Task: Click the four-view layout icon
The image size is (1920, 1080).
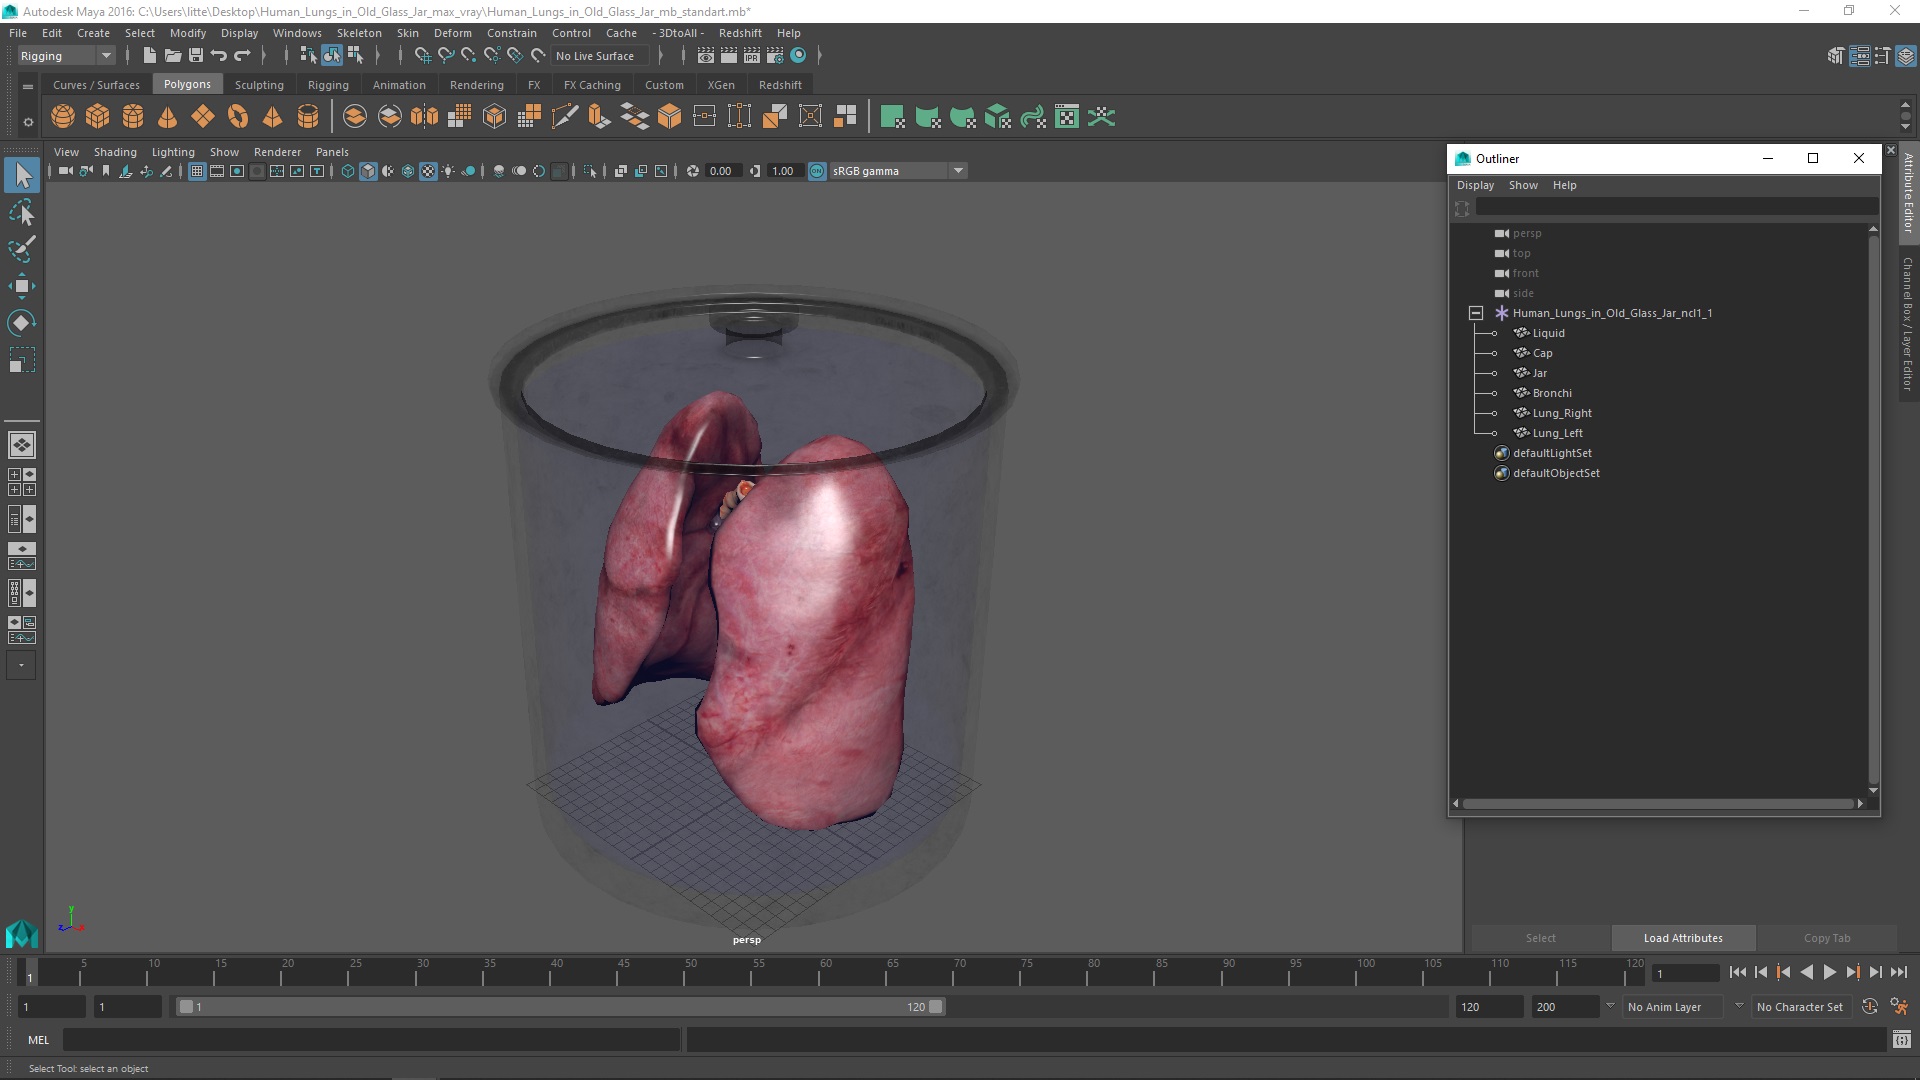Action: click(21, 482)
